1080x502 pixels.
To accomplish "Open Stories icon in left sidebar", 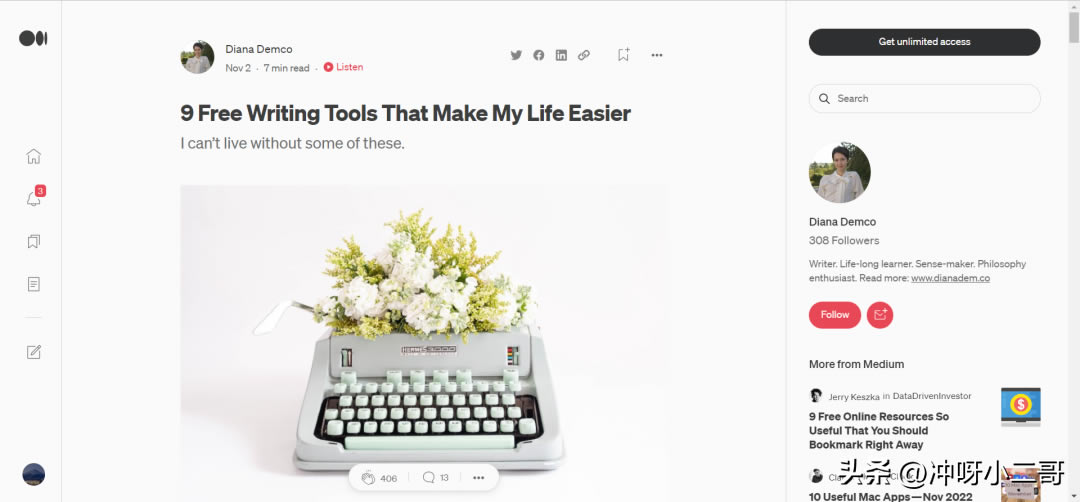I will click(x=34, y=284).
